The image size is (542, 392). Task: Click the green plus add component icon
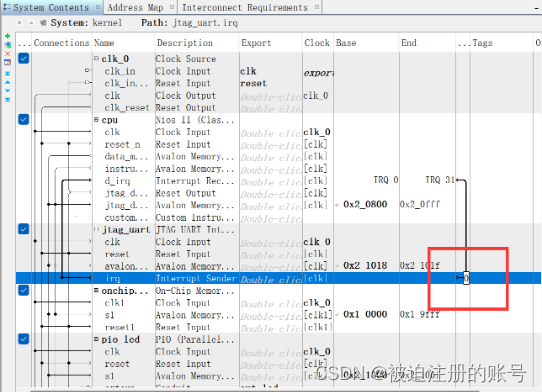pyautogui.click(x=7, y=36)
